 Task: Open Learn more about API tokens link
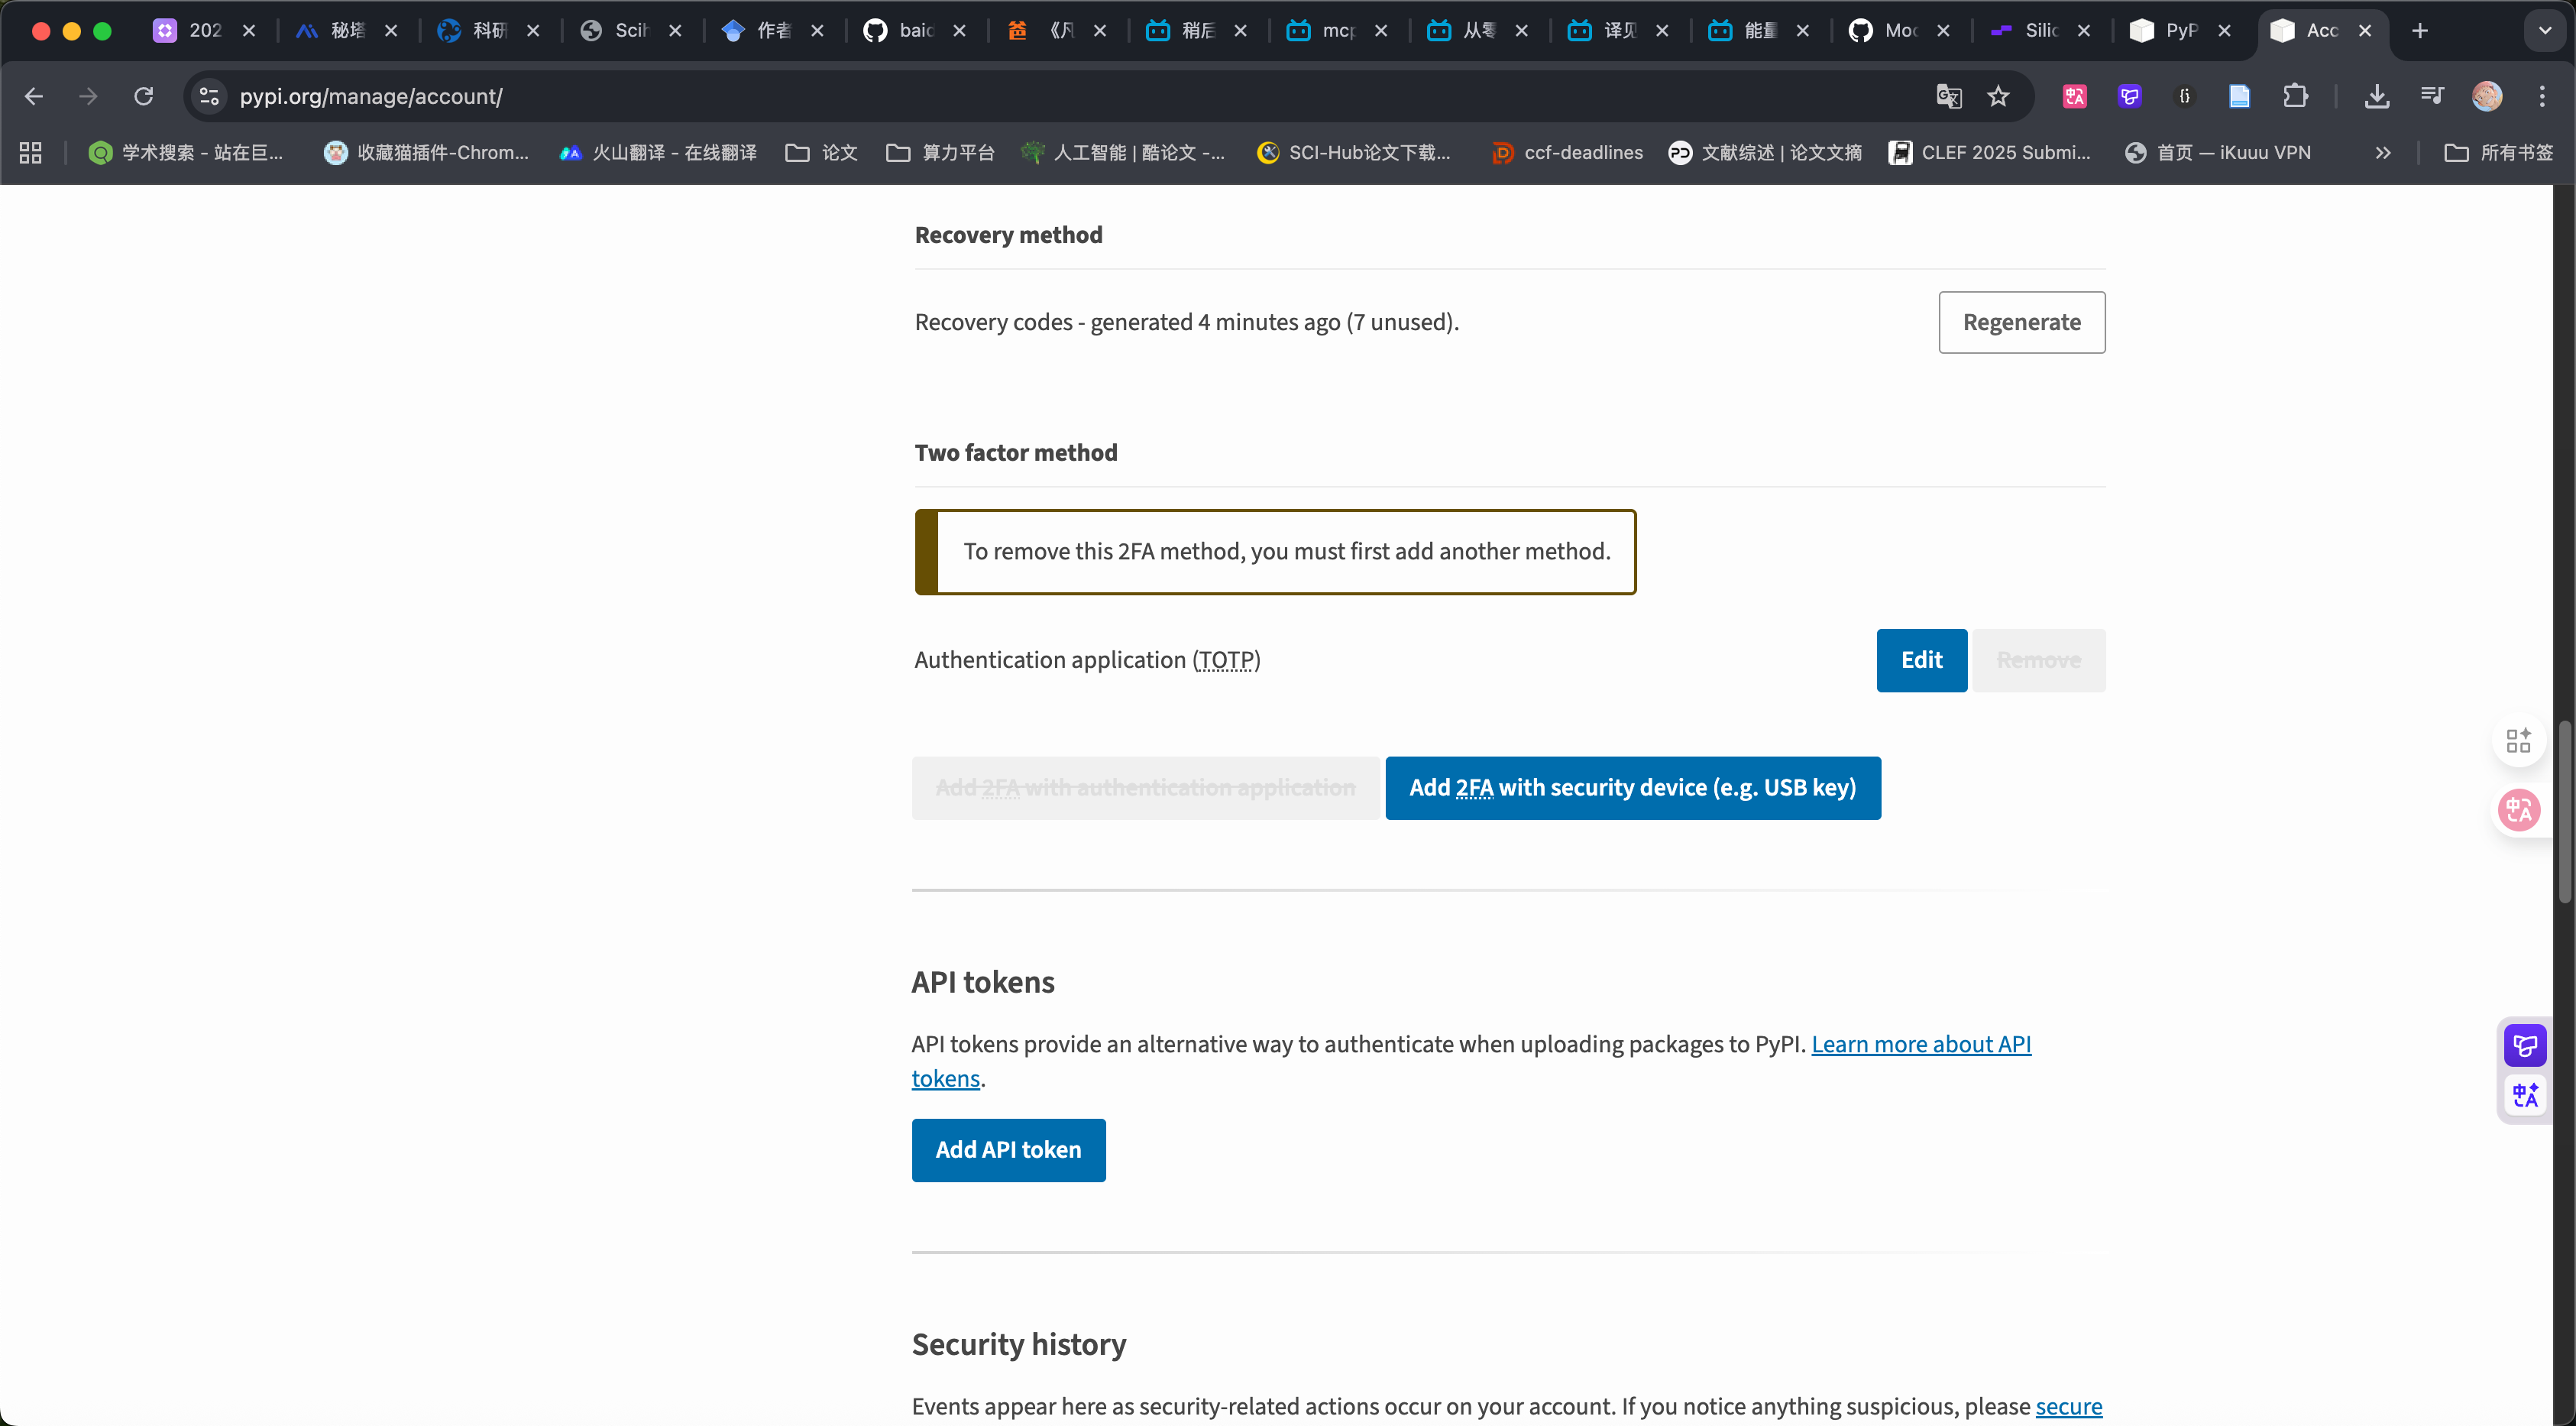1921,1044
